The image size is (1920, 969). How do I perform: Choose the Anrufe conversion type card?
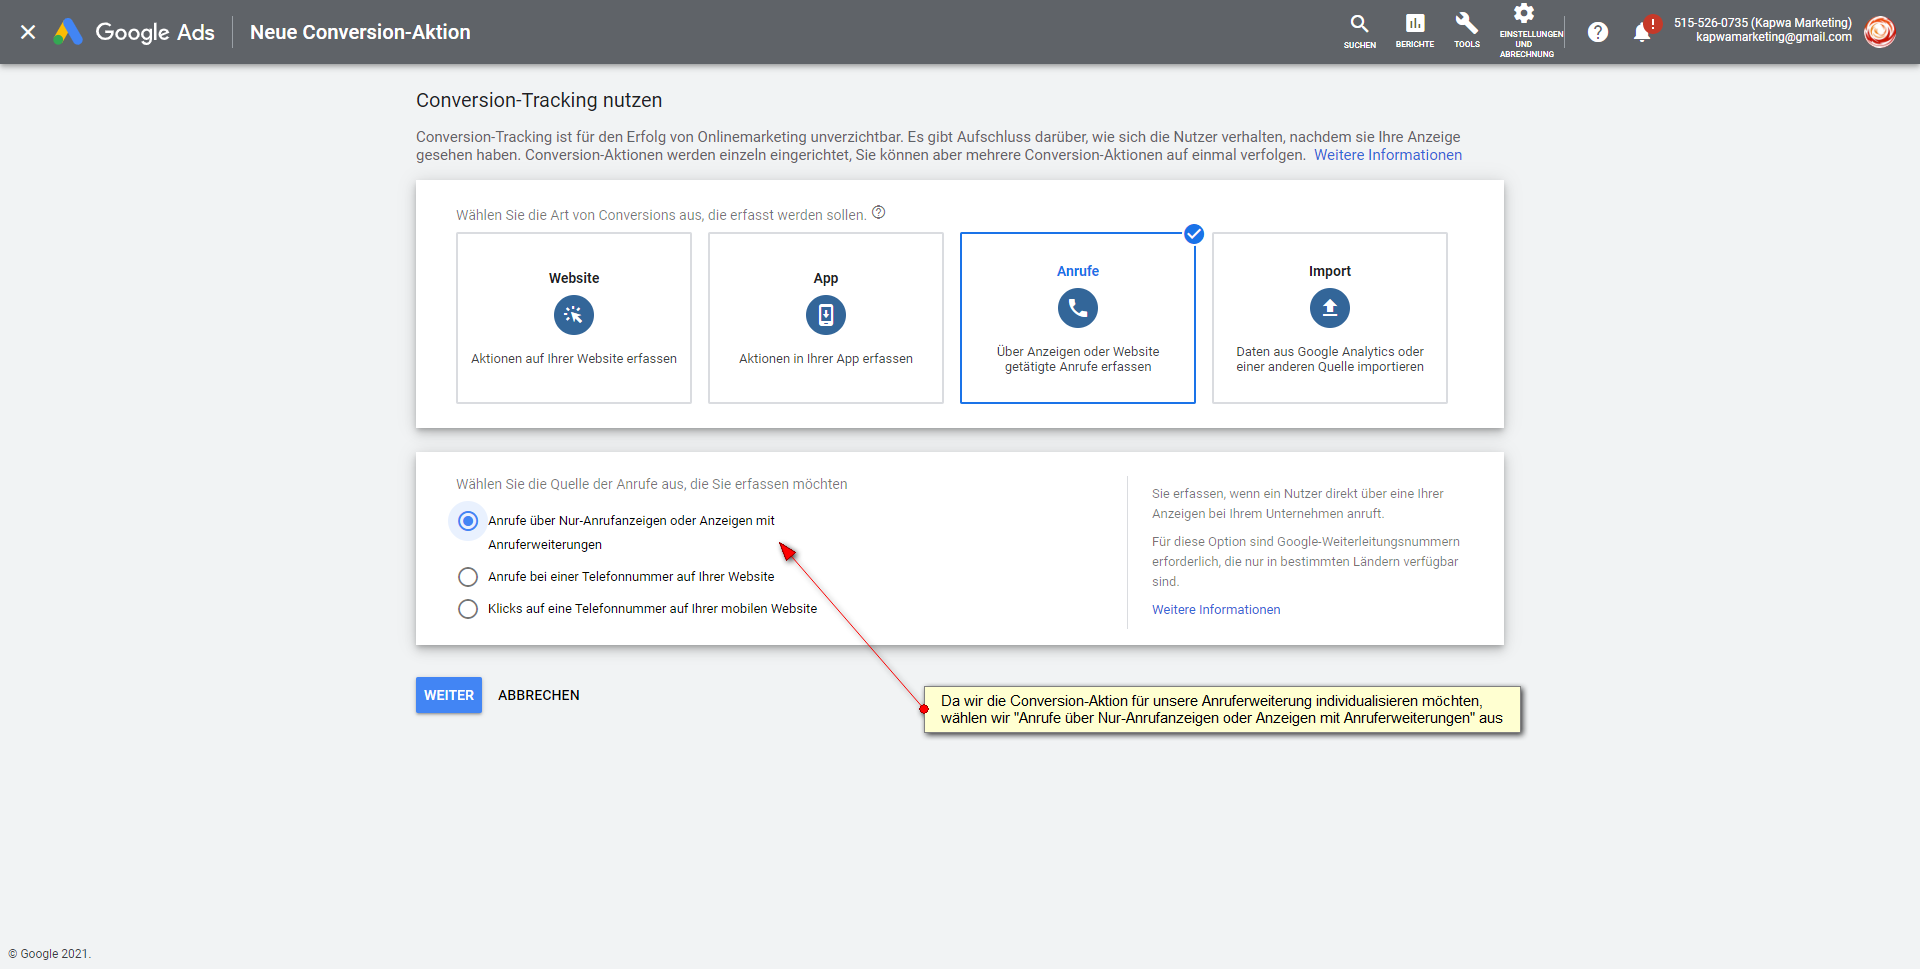[x=1078, y=318]
